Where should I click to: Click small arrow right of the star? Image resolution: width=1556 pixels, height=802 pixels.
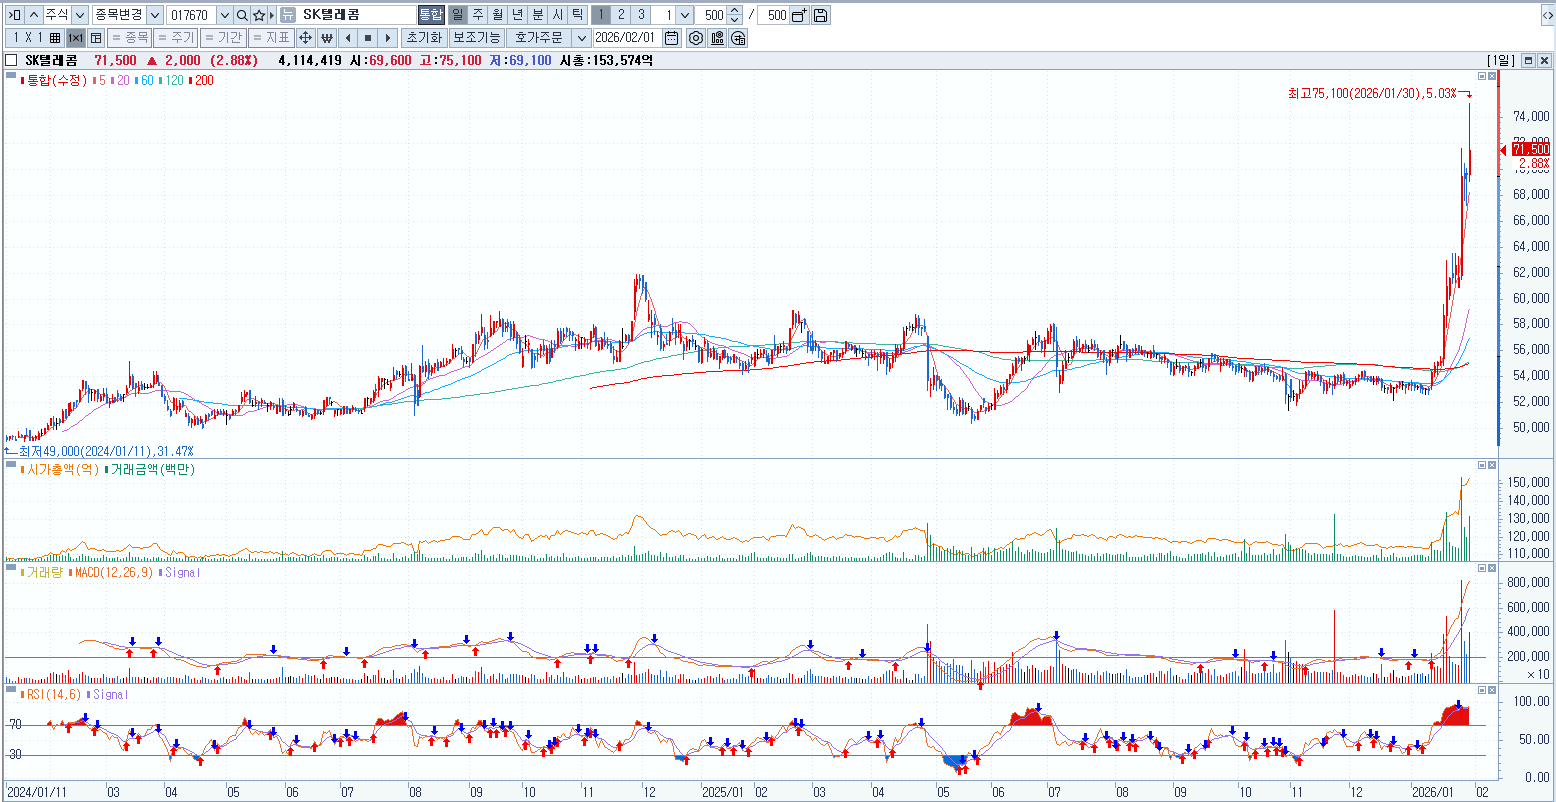272,15
